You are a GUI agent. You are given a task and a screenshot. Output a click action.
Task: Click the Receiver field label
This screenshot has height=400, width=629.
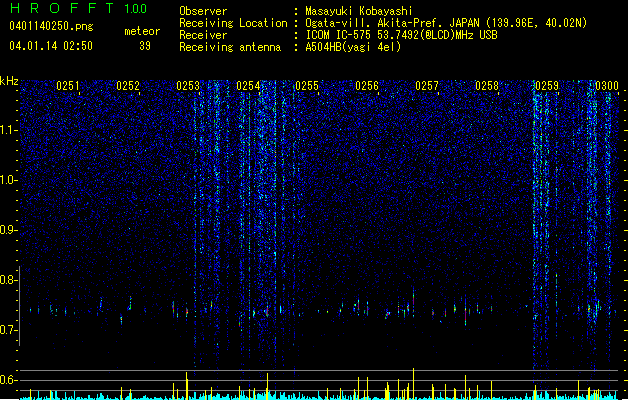pos(203,35)
